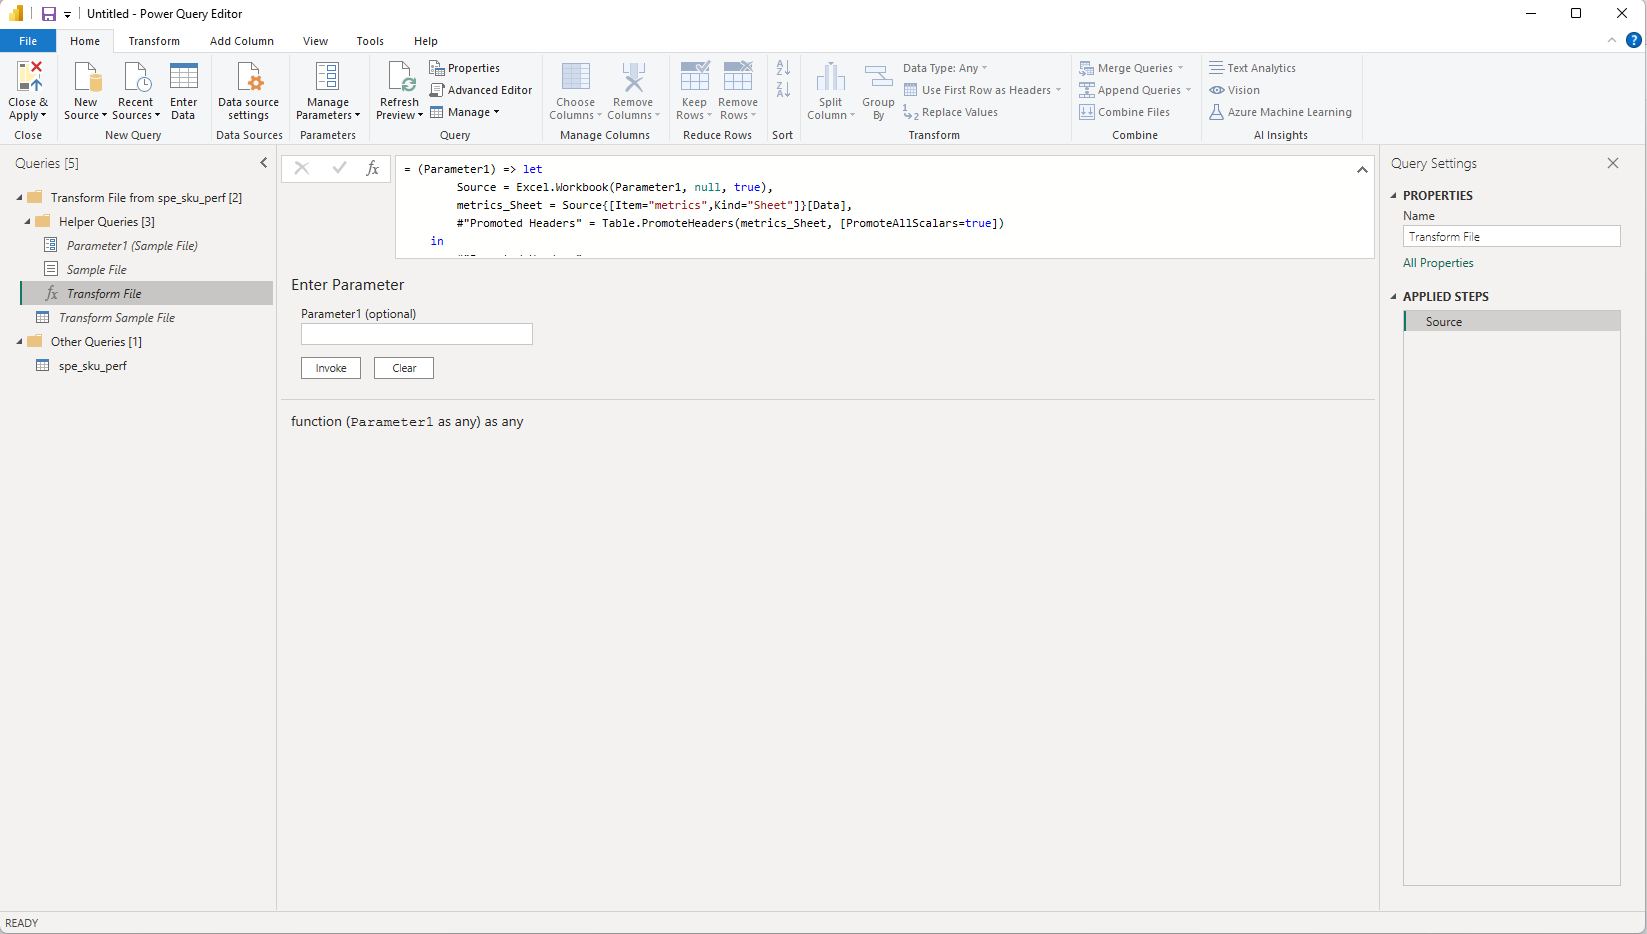Open the All Properties link

pos(1438,263)
